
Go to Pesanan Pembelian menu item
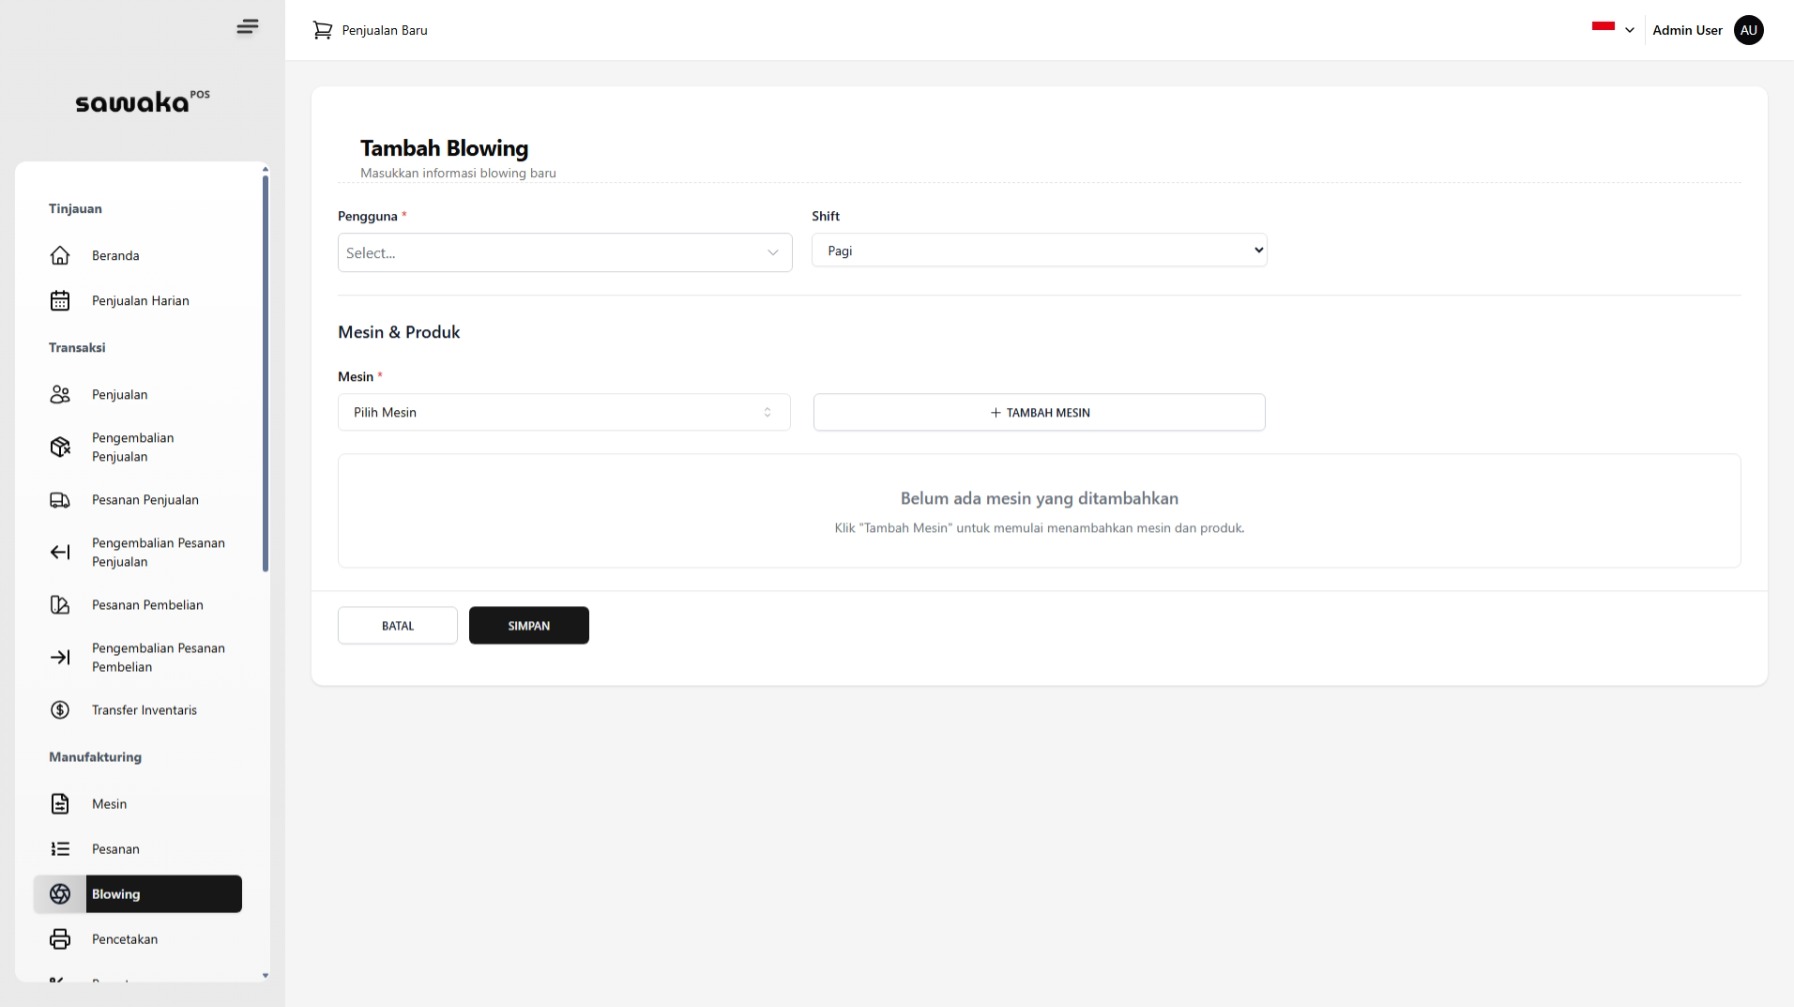(x=147, y=605)
